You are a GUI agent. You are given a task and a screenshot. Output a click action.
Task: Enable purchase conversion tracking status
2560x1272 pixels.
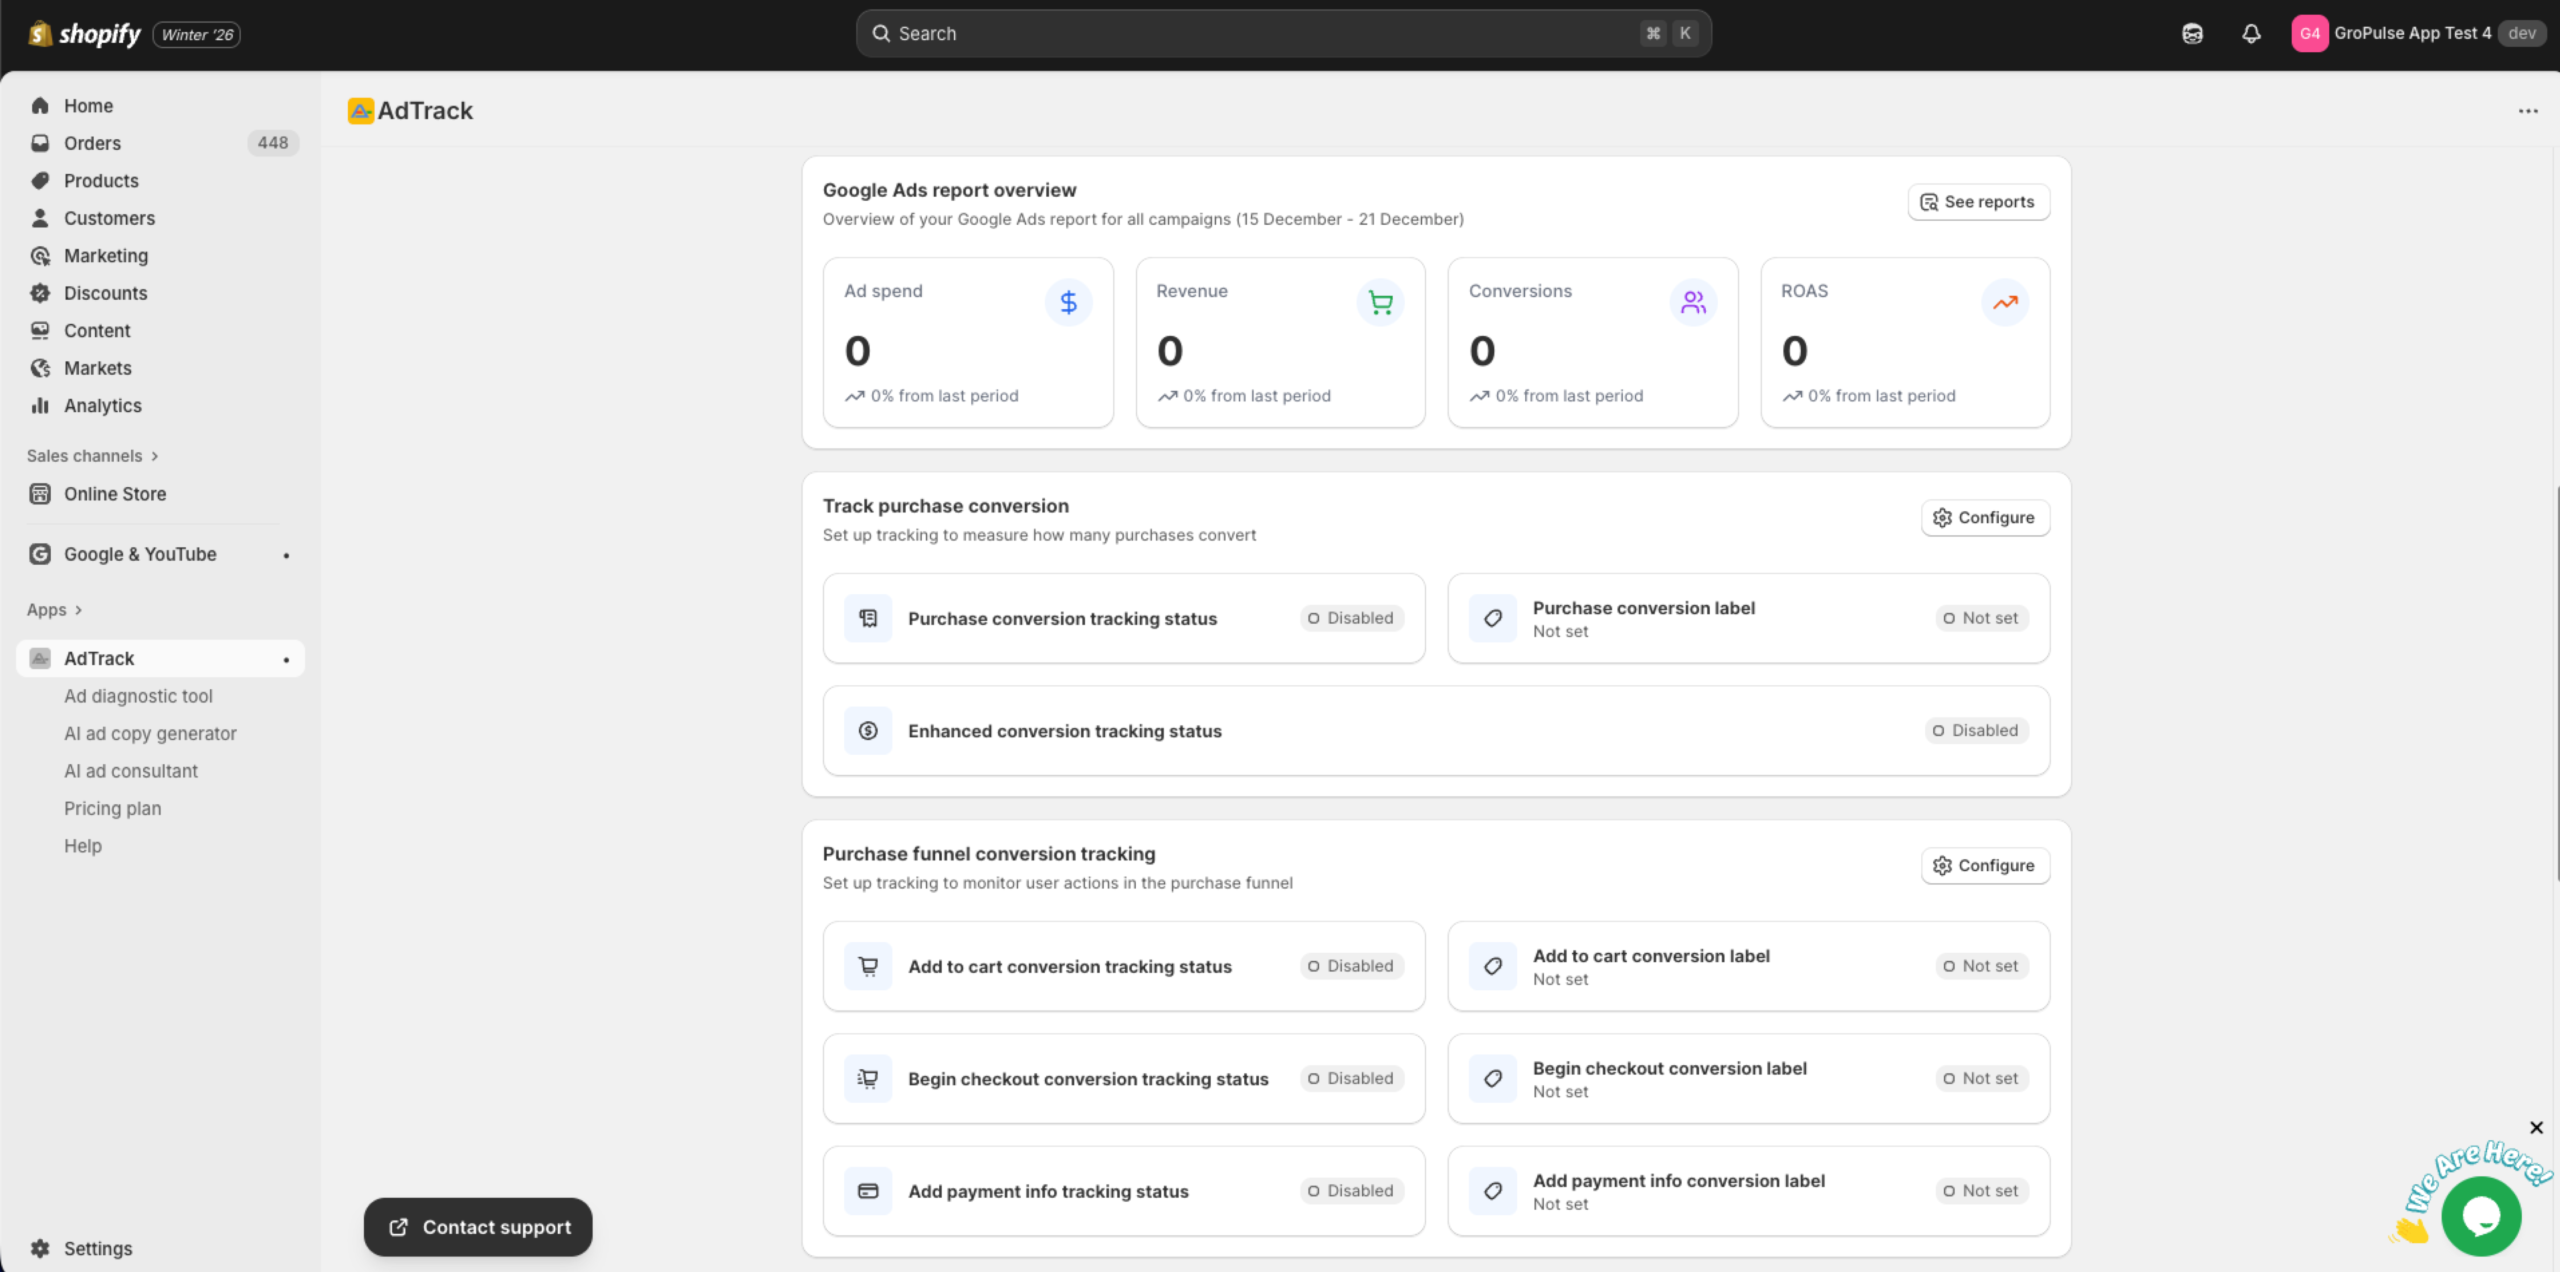1350,618
